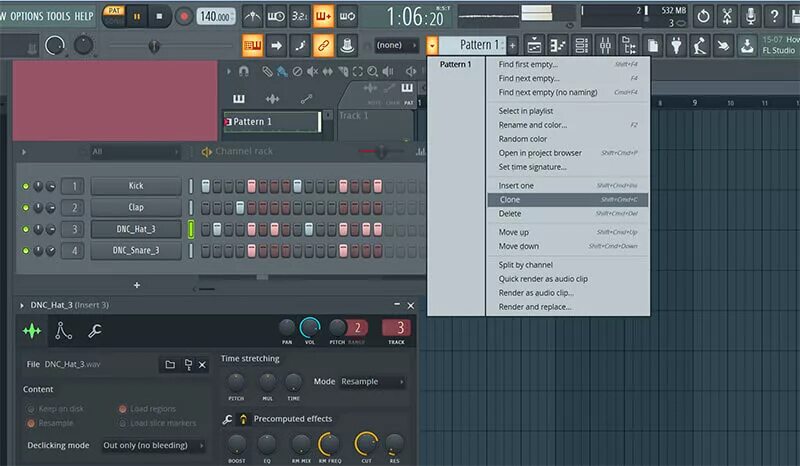Add a channel with plus button
Screen dimensions: 800x466
pyautogui.click(x=137, y=285)
